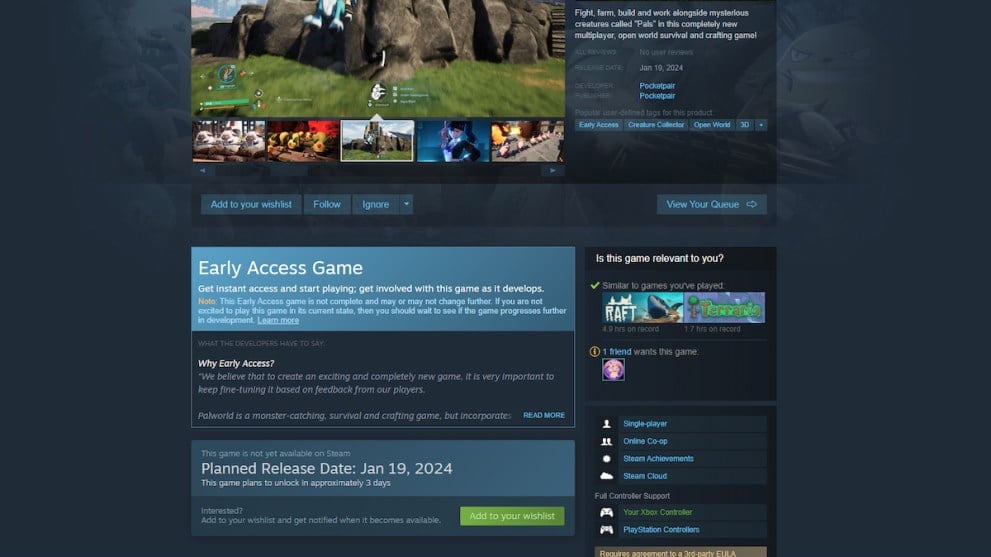Viewport: 991px width, 557px height.
Task: Expand more tags with the plus button
Action: (761, 125)
